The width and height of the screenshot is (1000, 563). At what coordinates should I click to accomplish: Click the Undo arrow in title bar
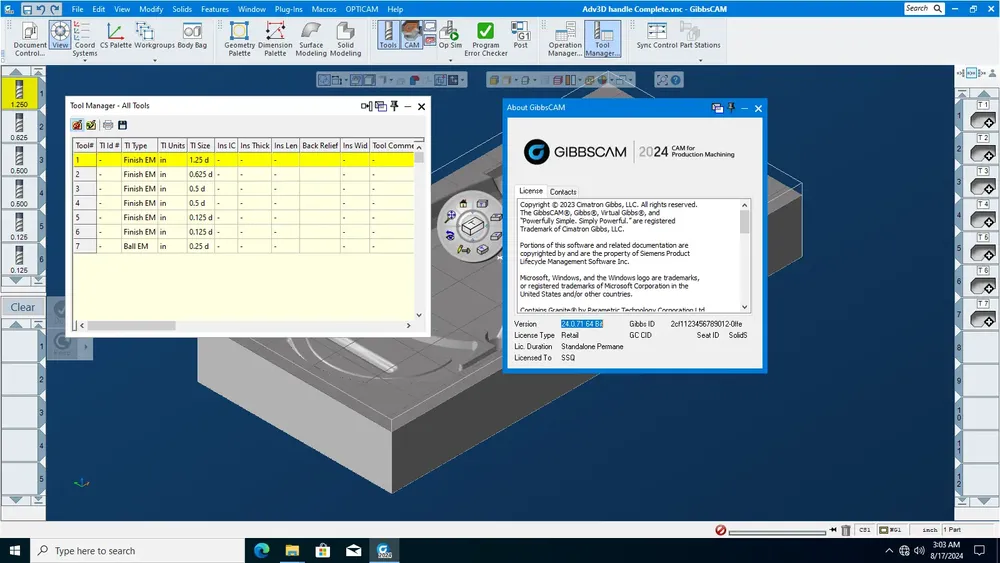point(41,9)
